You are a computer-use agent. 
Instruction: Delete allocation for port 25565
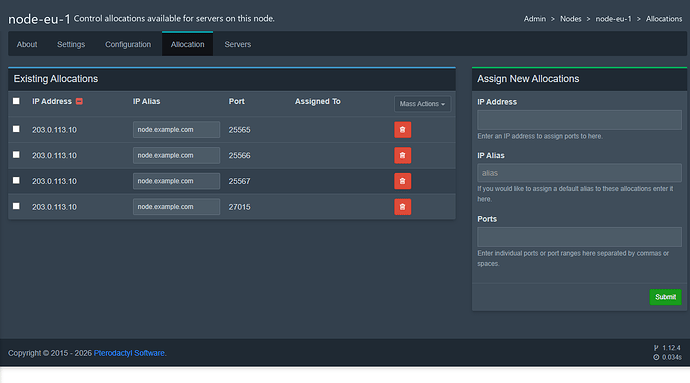pyautogui.click(x=402, y=130)
